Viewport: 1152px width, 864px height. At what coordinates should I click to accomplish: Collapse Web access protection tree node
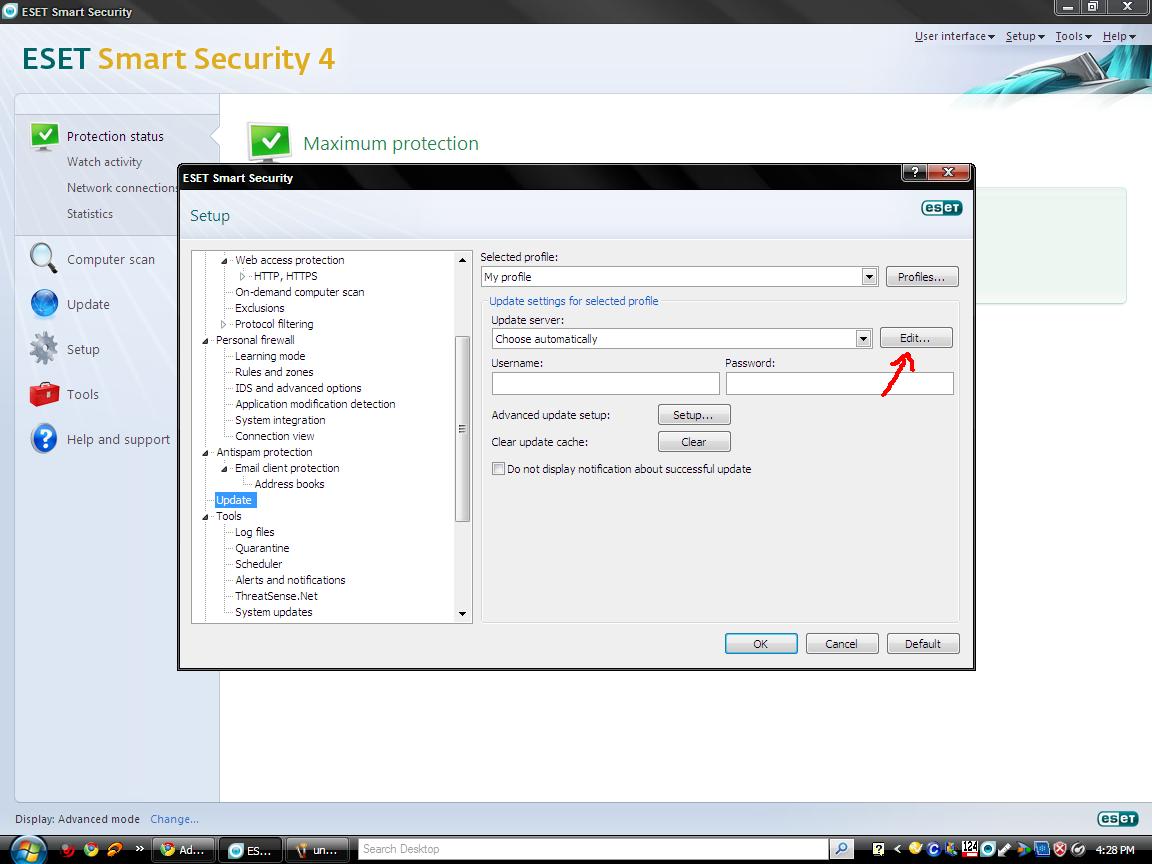point(224,261)
